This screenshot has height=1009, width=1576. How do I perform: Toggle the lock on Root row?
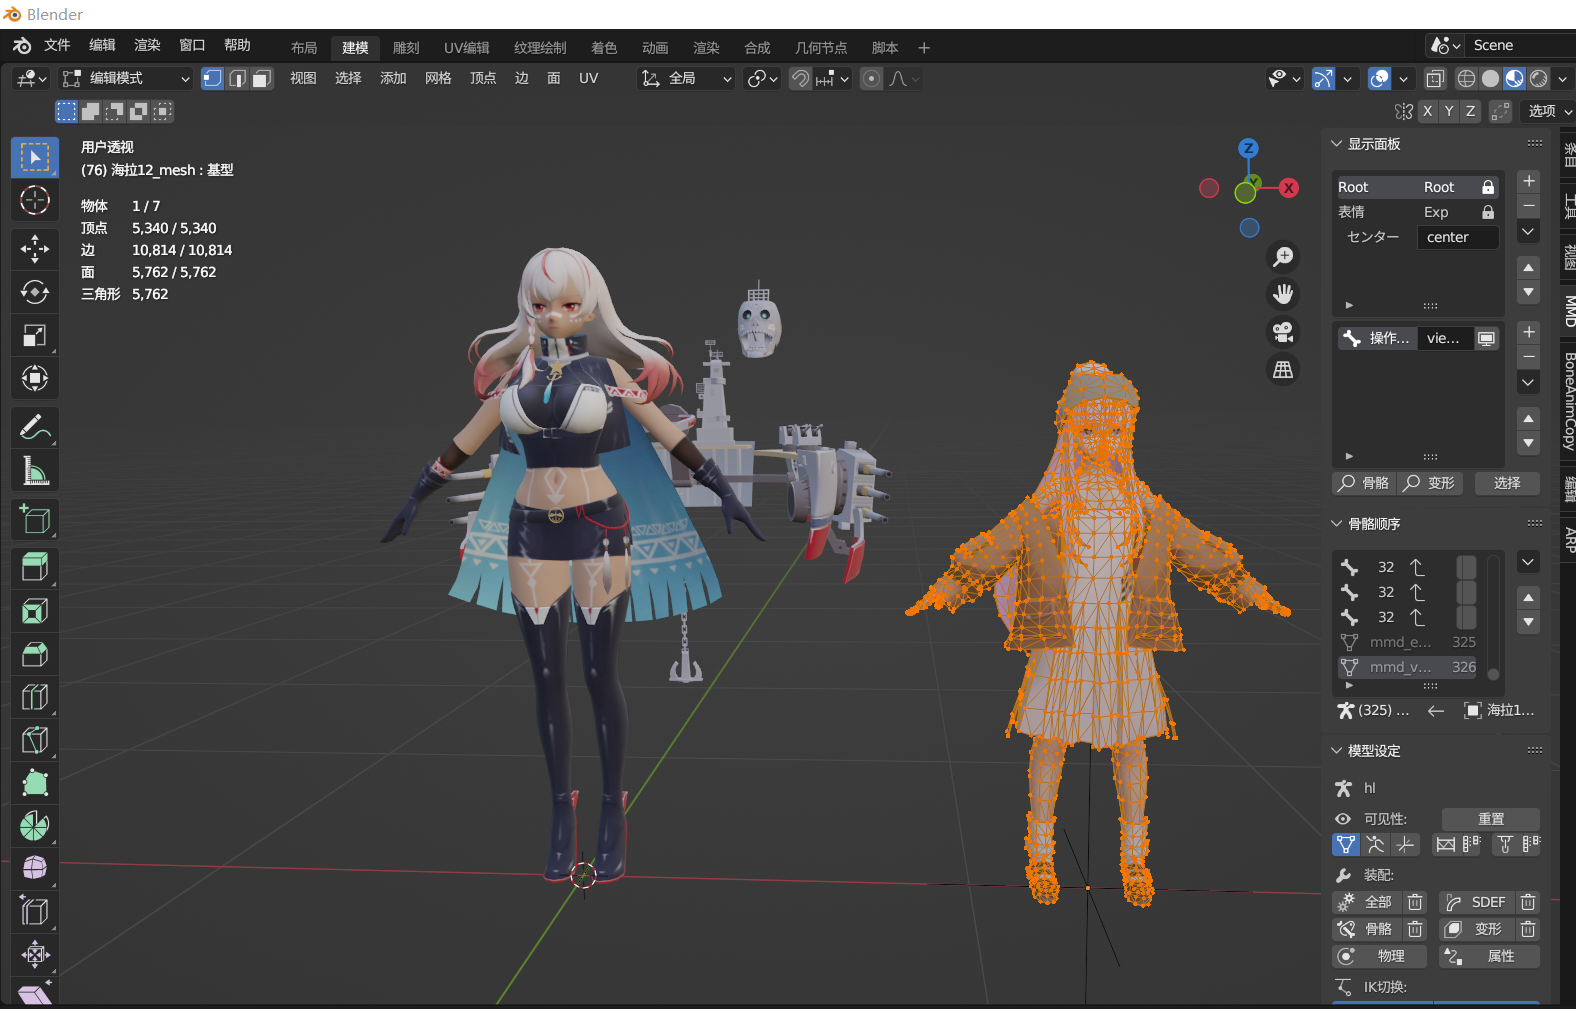1488,187
